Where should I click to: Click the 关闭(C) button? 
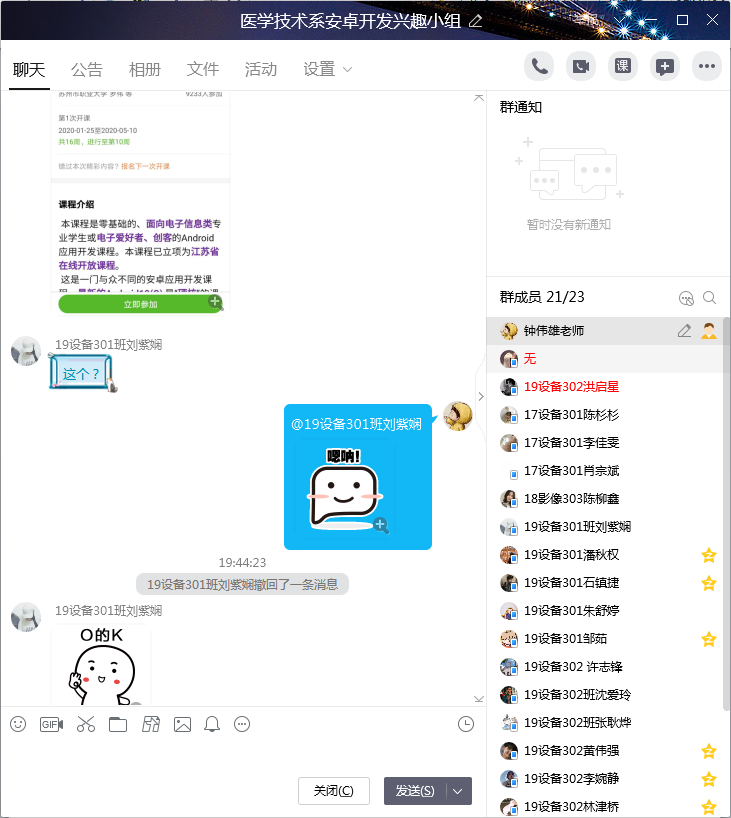pos(334,791)
